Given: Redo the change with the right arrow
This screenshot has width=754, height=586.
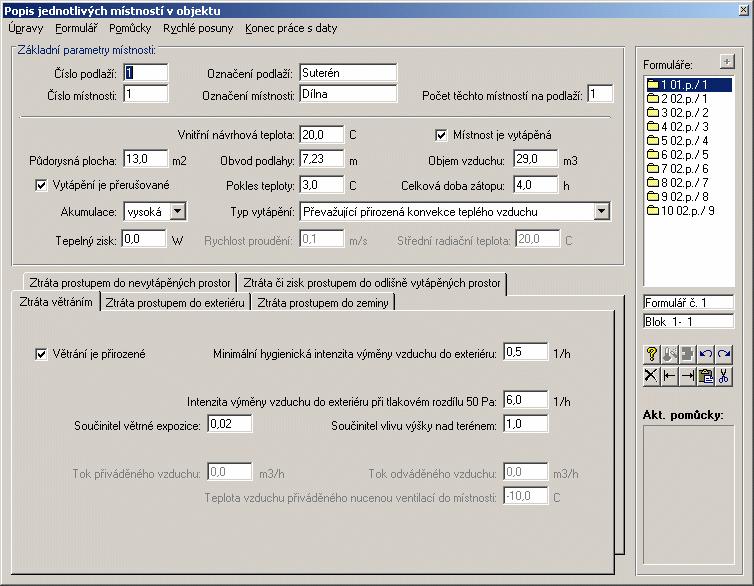Looking at the screenshot, I should pos(724,354).
